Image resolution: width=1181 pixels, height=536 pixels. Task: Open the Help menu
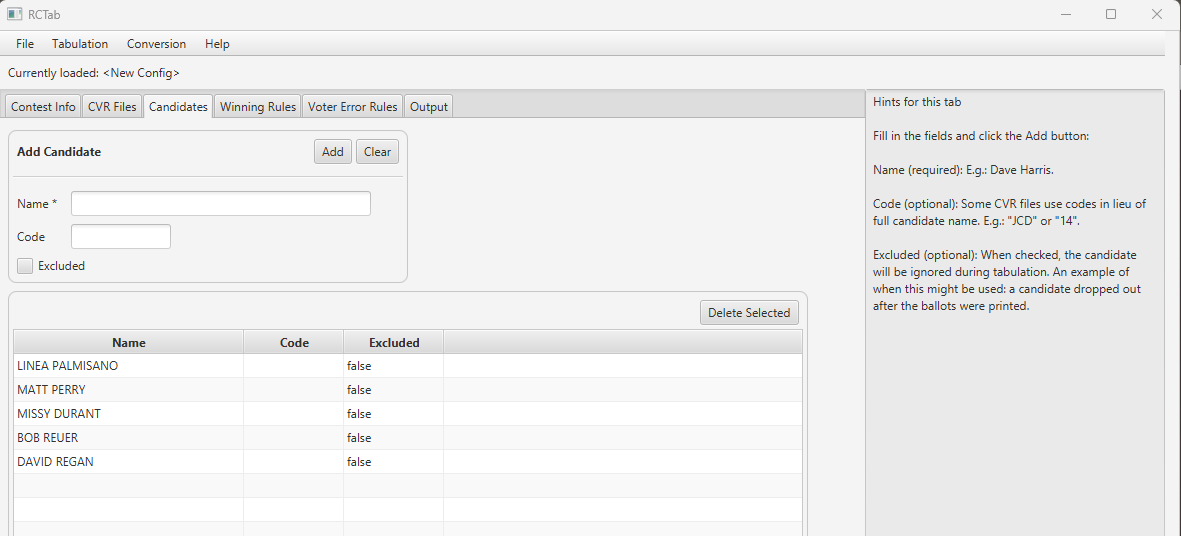tap(217, 44)
